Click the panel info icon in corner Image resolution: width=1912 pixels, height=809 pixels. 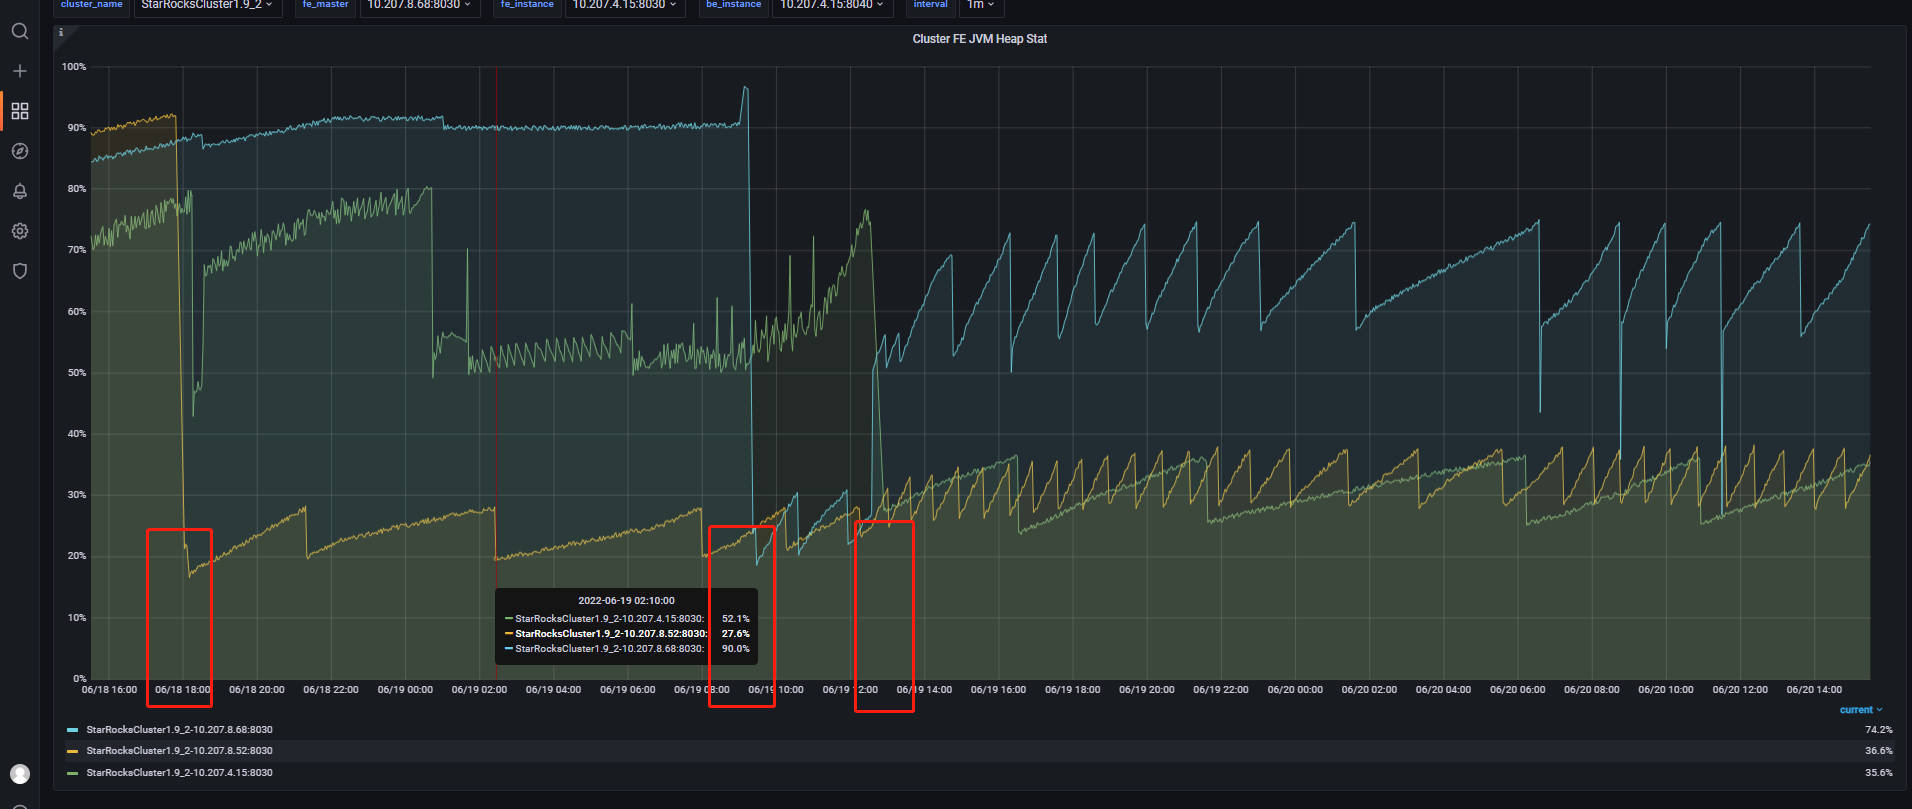(x=61, y=33)
